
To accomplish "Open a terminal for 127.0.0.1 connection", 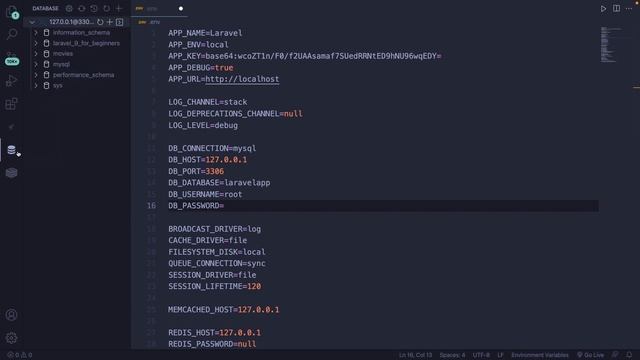I will point(120,22).
